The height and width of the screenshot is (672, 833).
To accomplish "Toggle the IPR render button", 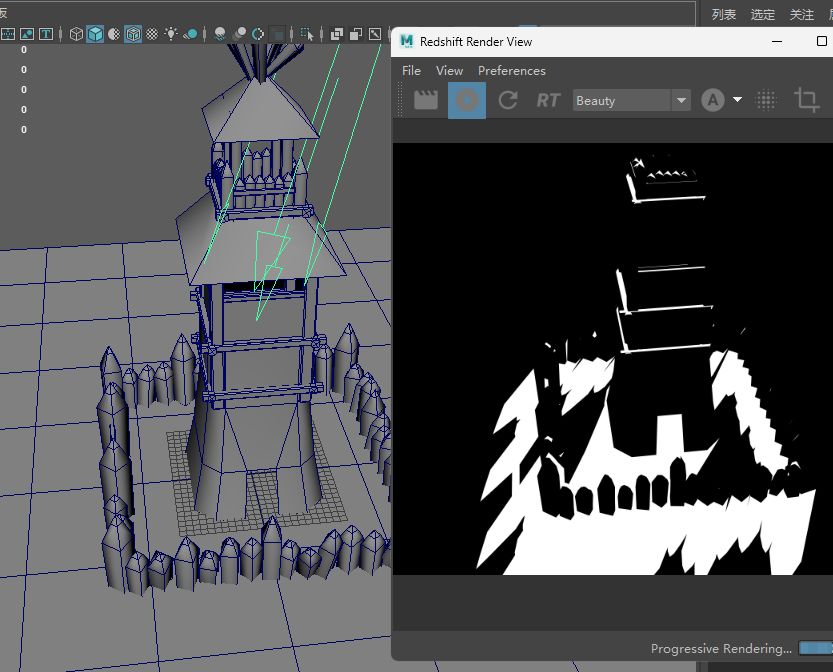I will 466,100.
